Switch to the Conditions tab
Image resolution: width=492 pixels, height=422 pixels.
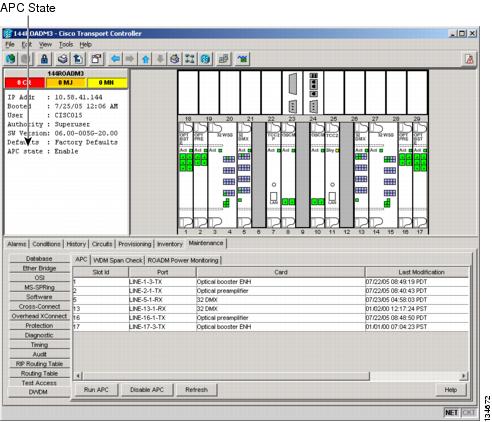(46, 244)
